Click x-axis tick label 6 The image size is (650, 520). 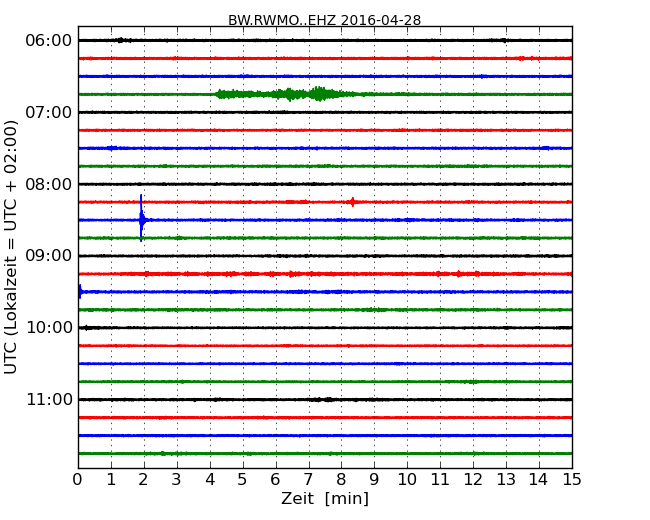tap(276, 479)
